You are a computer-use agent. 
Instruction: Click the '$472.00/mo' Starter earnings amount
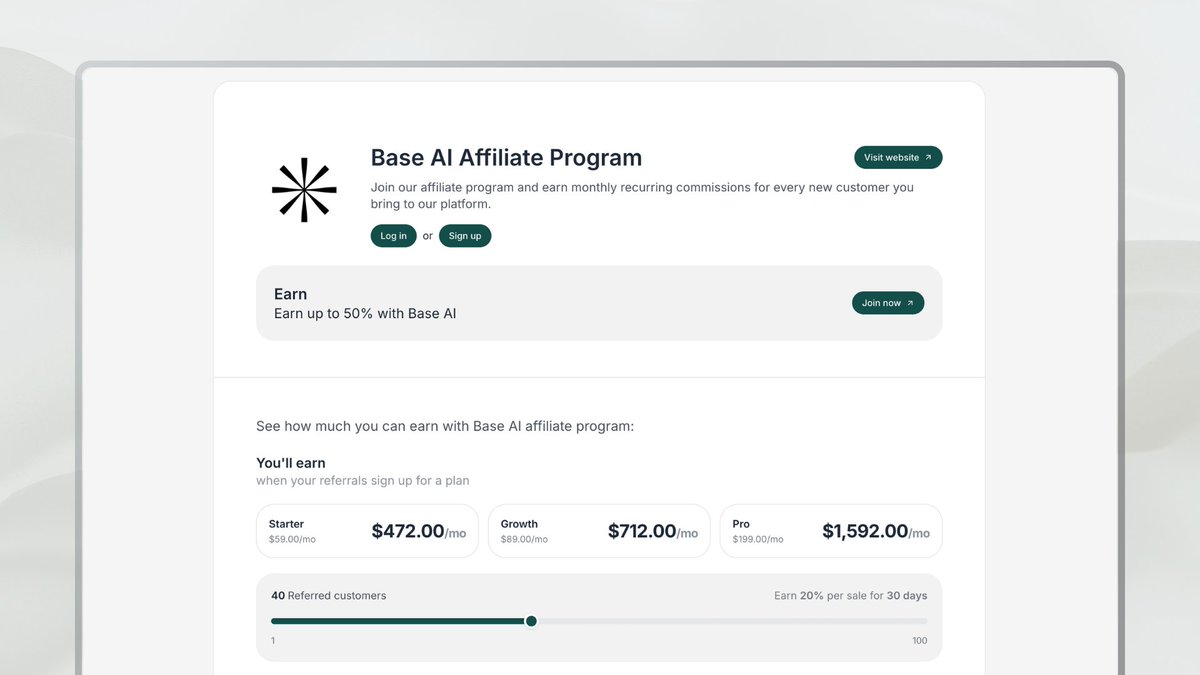pyautogui.click(x=419, y=532)
